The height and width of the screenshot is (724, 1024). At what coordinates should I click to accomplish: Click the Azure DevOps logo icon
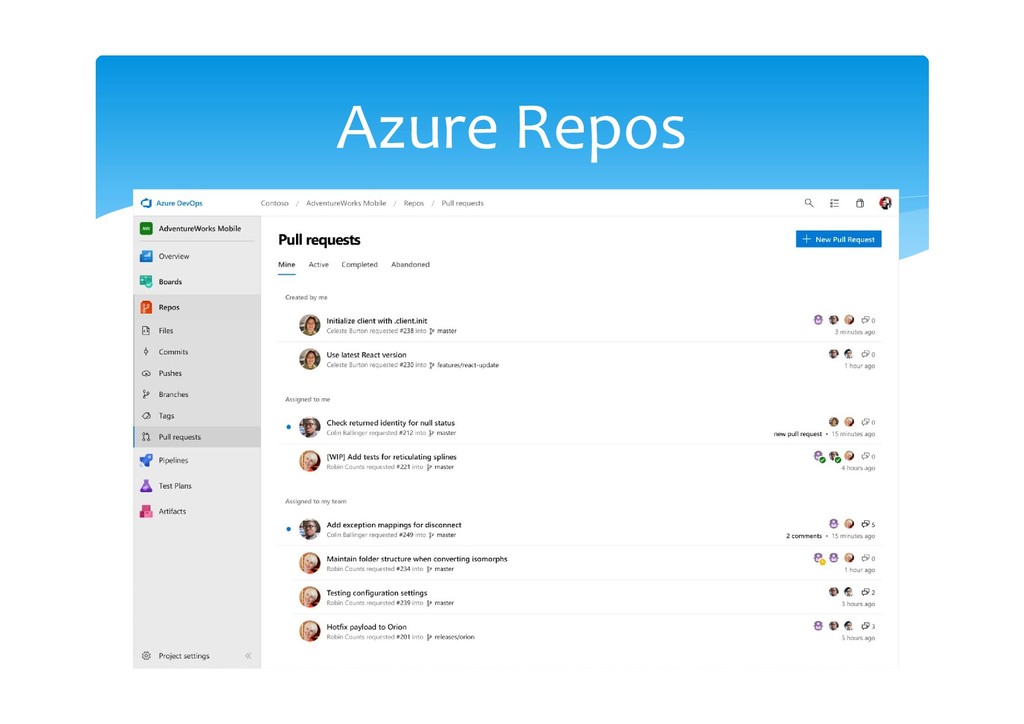pyautogui.click(x=146, y=203)
